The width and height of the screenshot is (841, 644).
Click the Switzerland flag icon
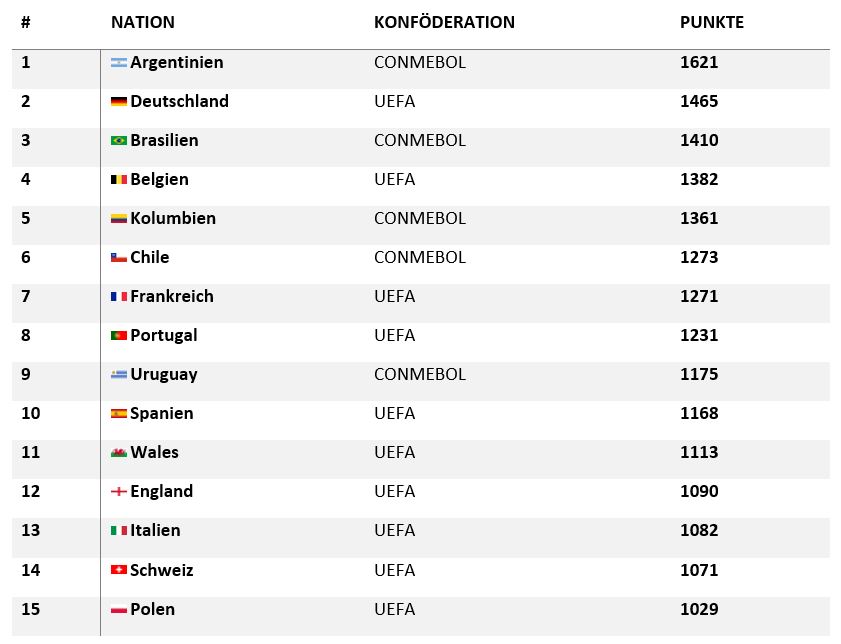click(x=118, y=570)
